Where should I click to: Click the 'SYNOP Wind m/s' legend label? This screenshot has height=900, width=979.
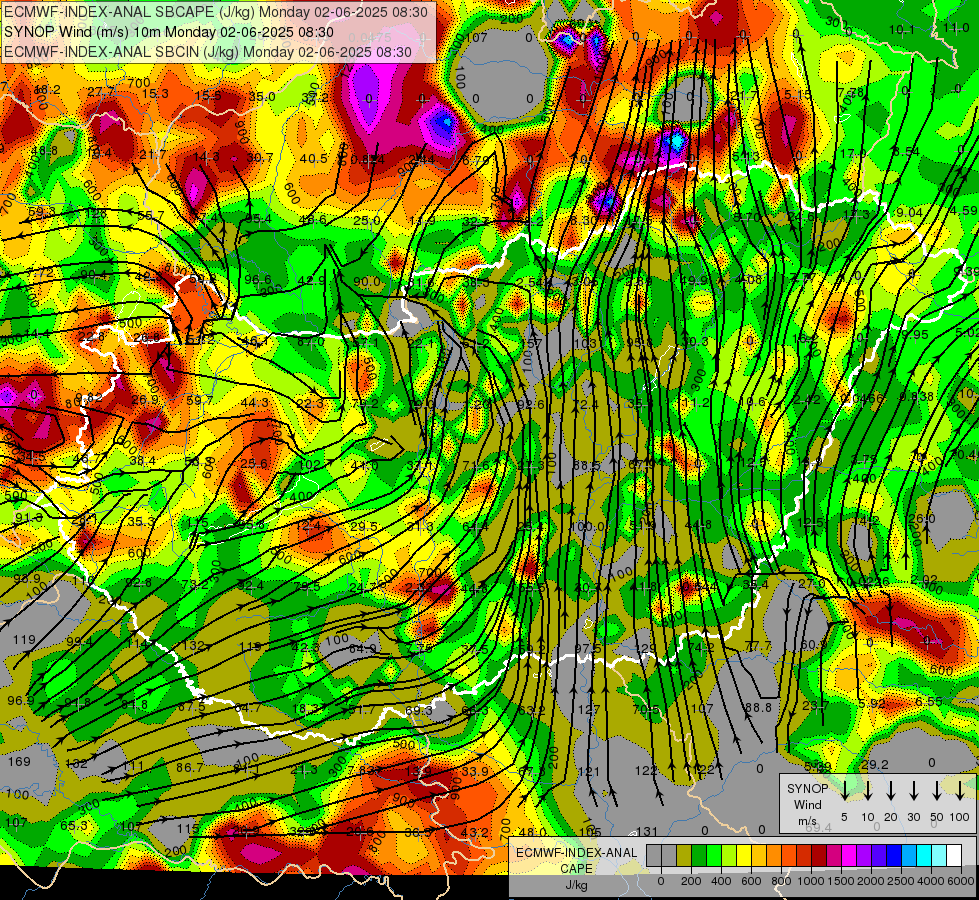(807, 804)
